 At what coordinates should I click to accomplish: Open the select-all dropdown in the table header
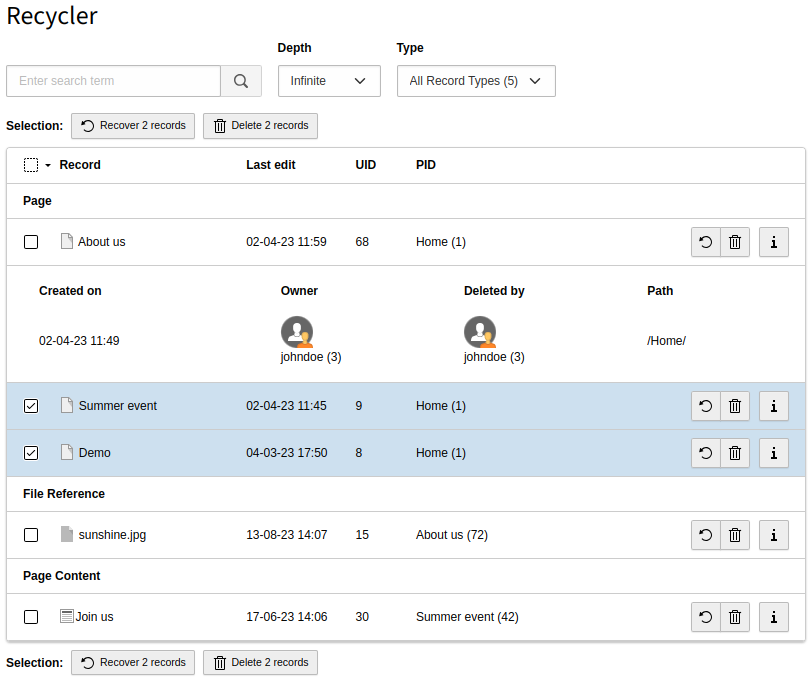[x=36, y=165]
